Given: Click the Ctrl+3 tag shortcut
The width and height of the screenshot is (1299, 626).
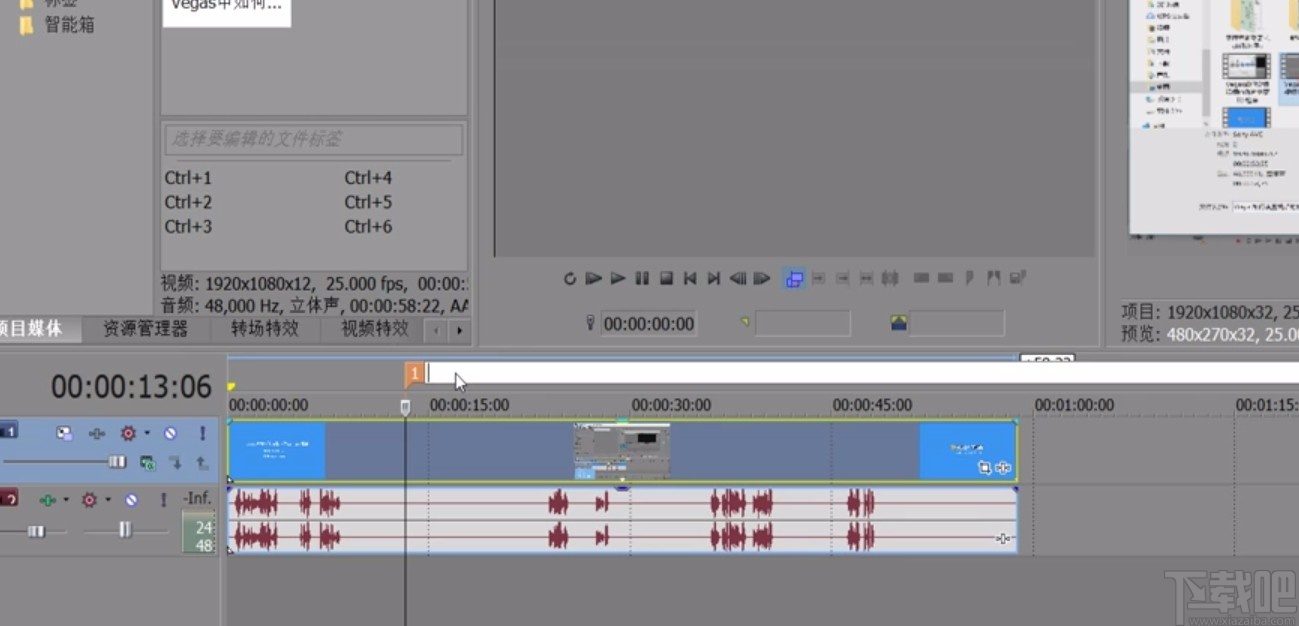Looking at the screenshot, I should point(188,226).
